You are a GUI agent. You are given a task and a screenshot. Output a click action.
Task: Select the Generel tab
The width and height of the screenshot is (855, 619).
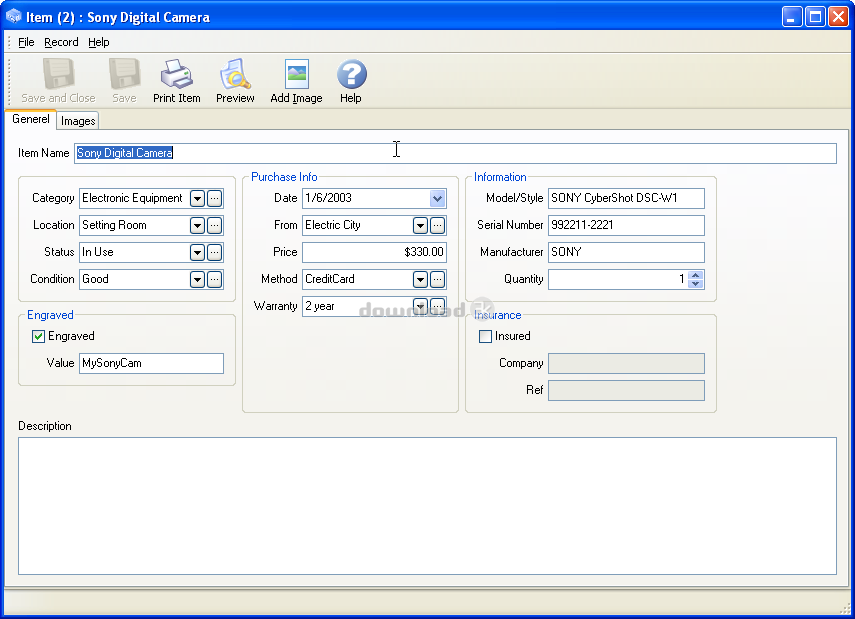click(x=31, y=119)
